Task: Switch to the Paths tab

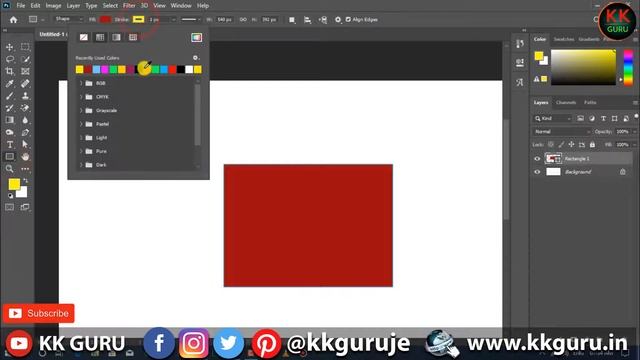Action: [x=590, y=102]
